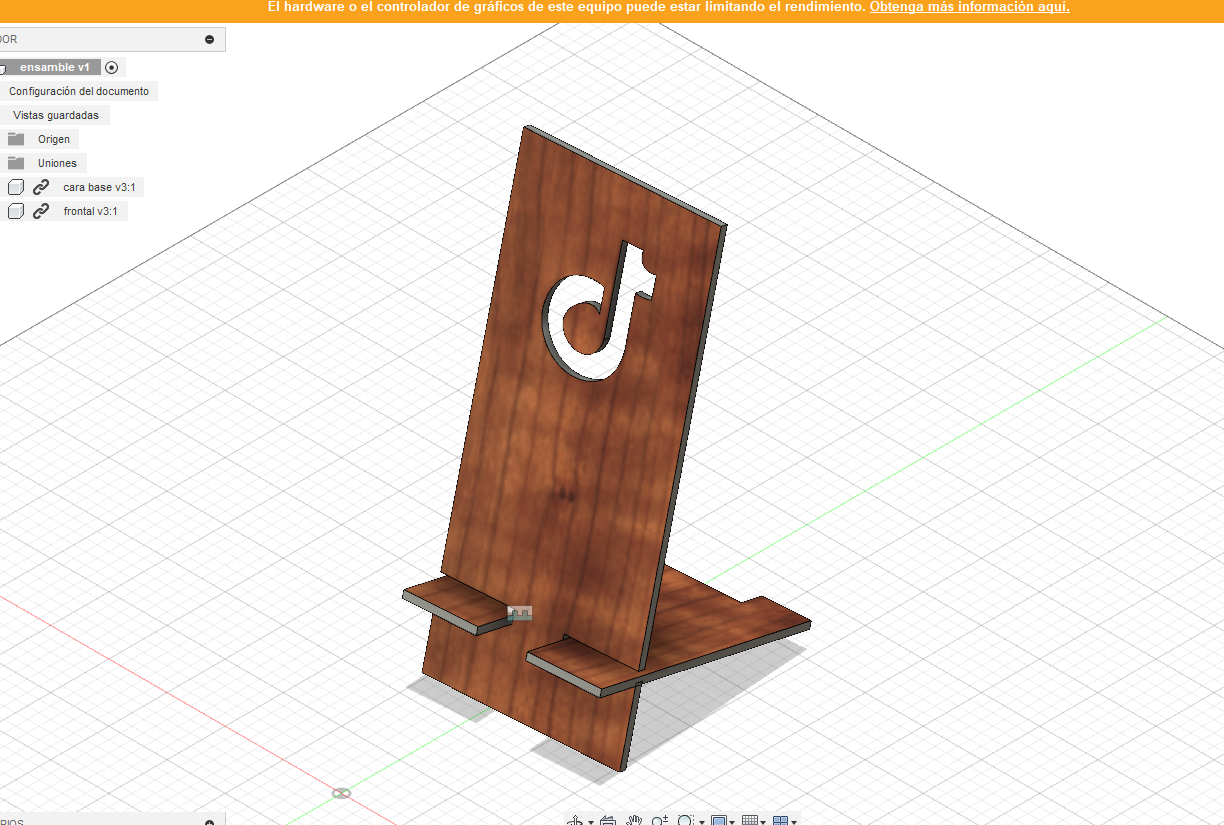The height and width of the screenshot is (825, 1224).
Task: Select the Origen text label
Action: click(x=54, y=139)
